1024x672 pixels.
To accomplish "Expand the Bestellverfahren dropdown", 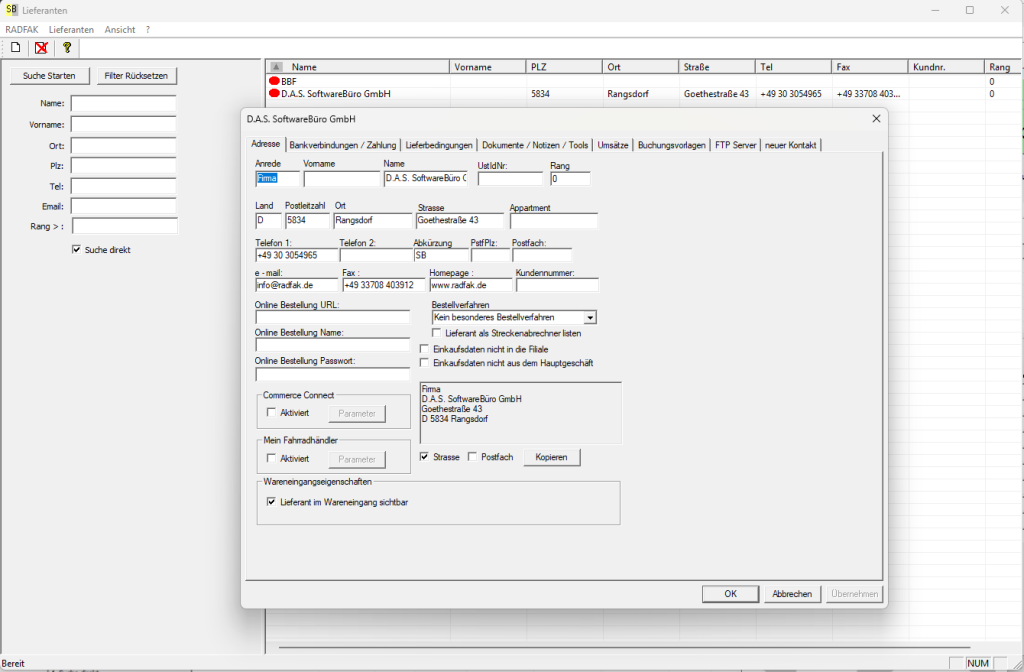I will 590,317.
